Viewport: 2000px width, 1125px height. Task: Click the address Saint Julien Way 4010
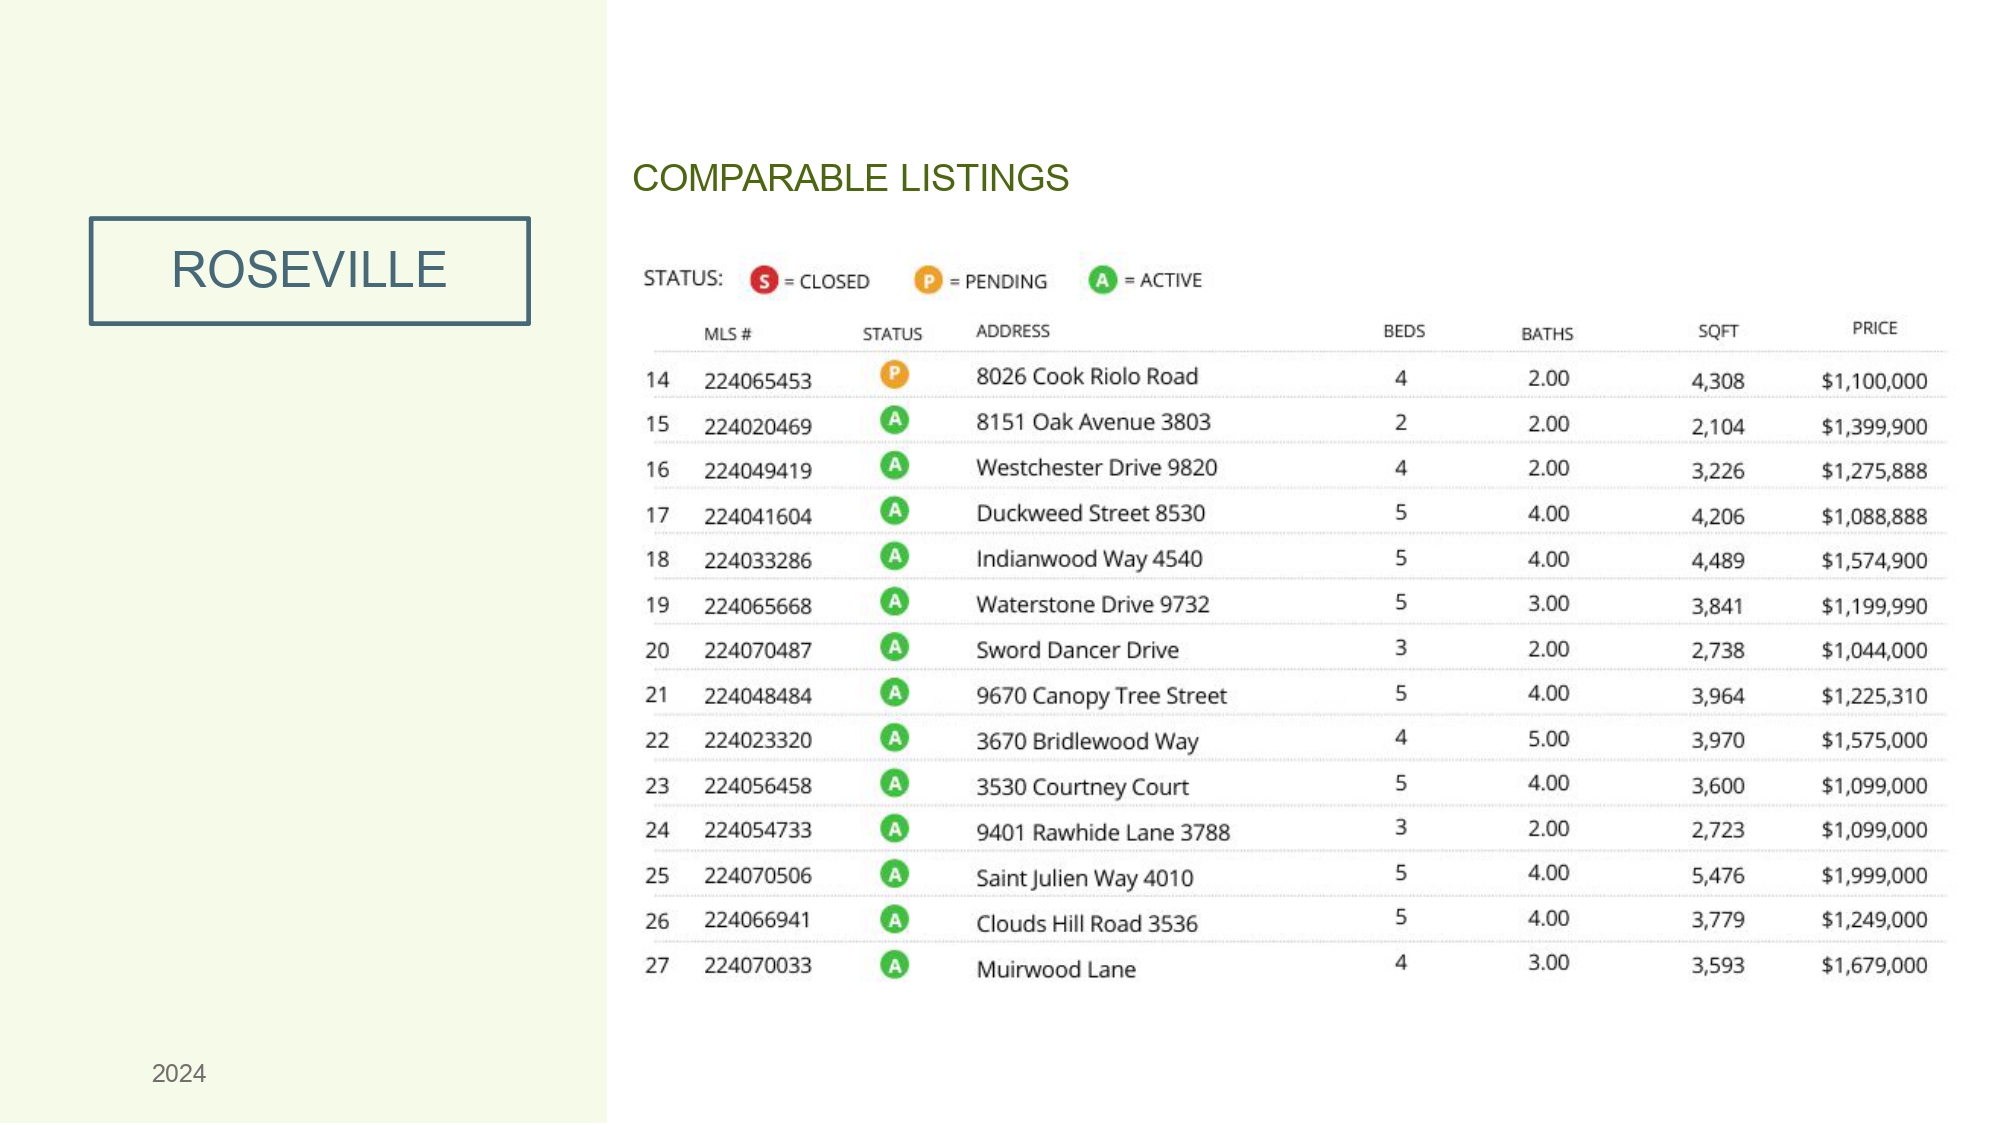[x=1085, y=878]
